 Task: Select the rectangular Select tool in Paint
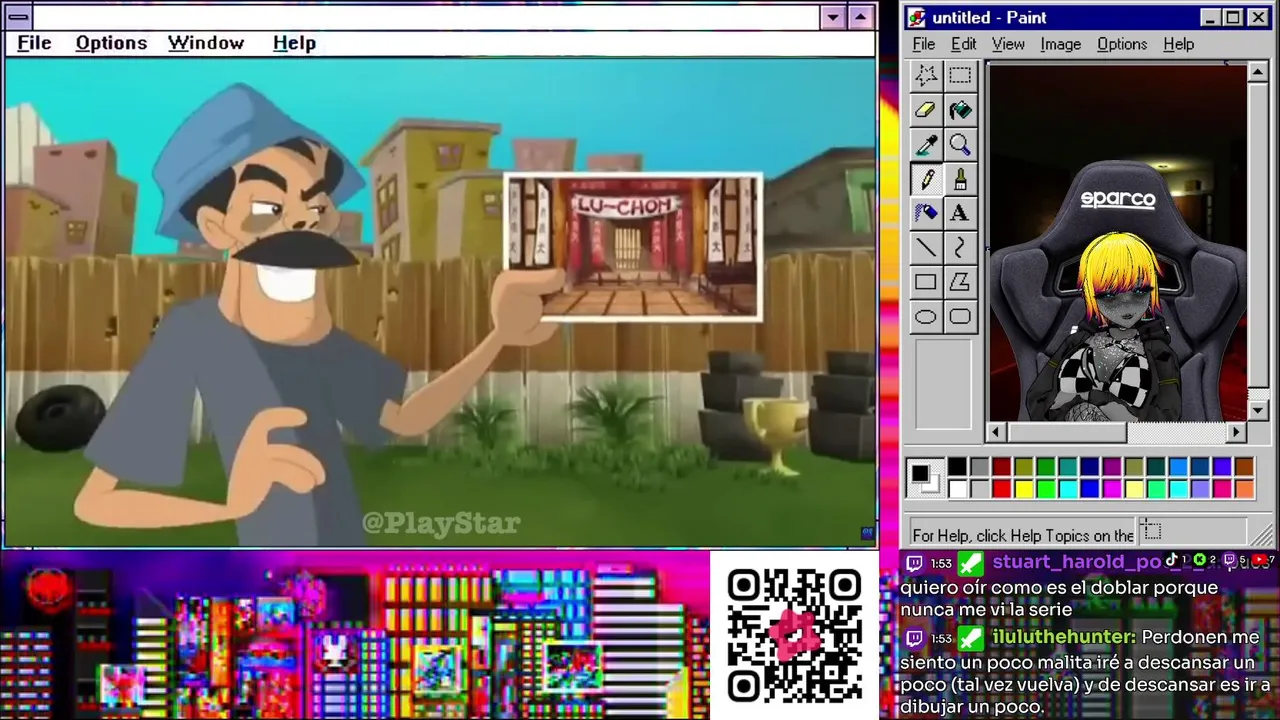pos(960,75)
